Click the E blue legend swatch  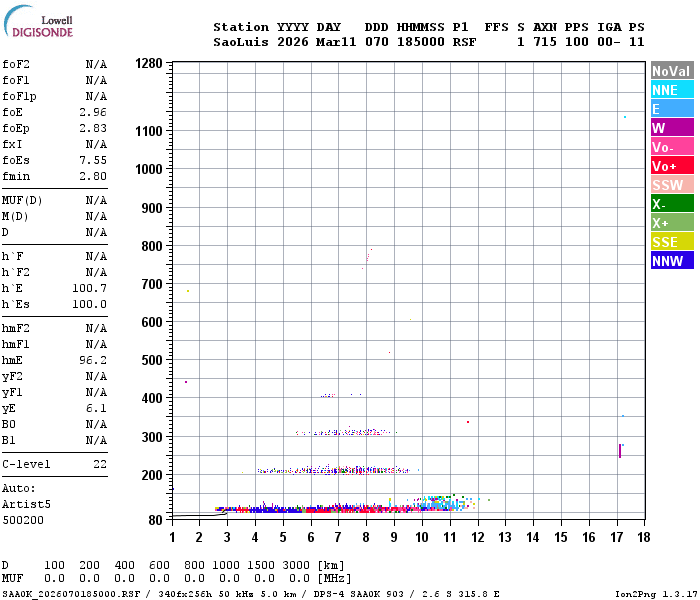[672, 108]
